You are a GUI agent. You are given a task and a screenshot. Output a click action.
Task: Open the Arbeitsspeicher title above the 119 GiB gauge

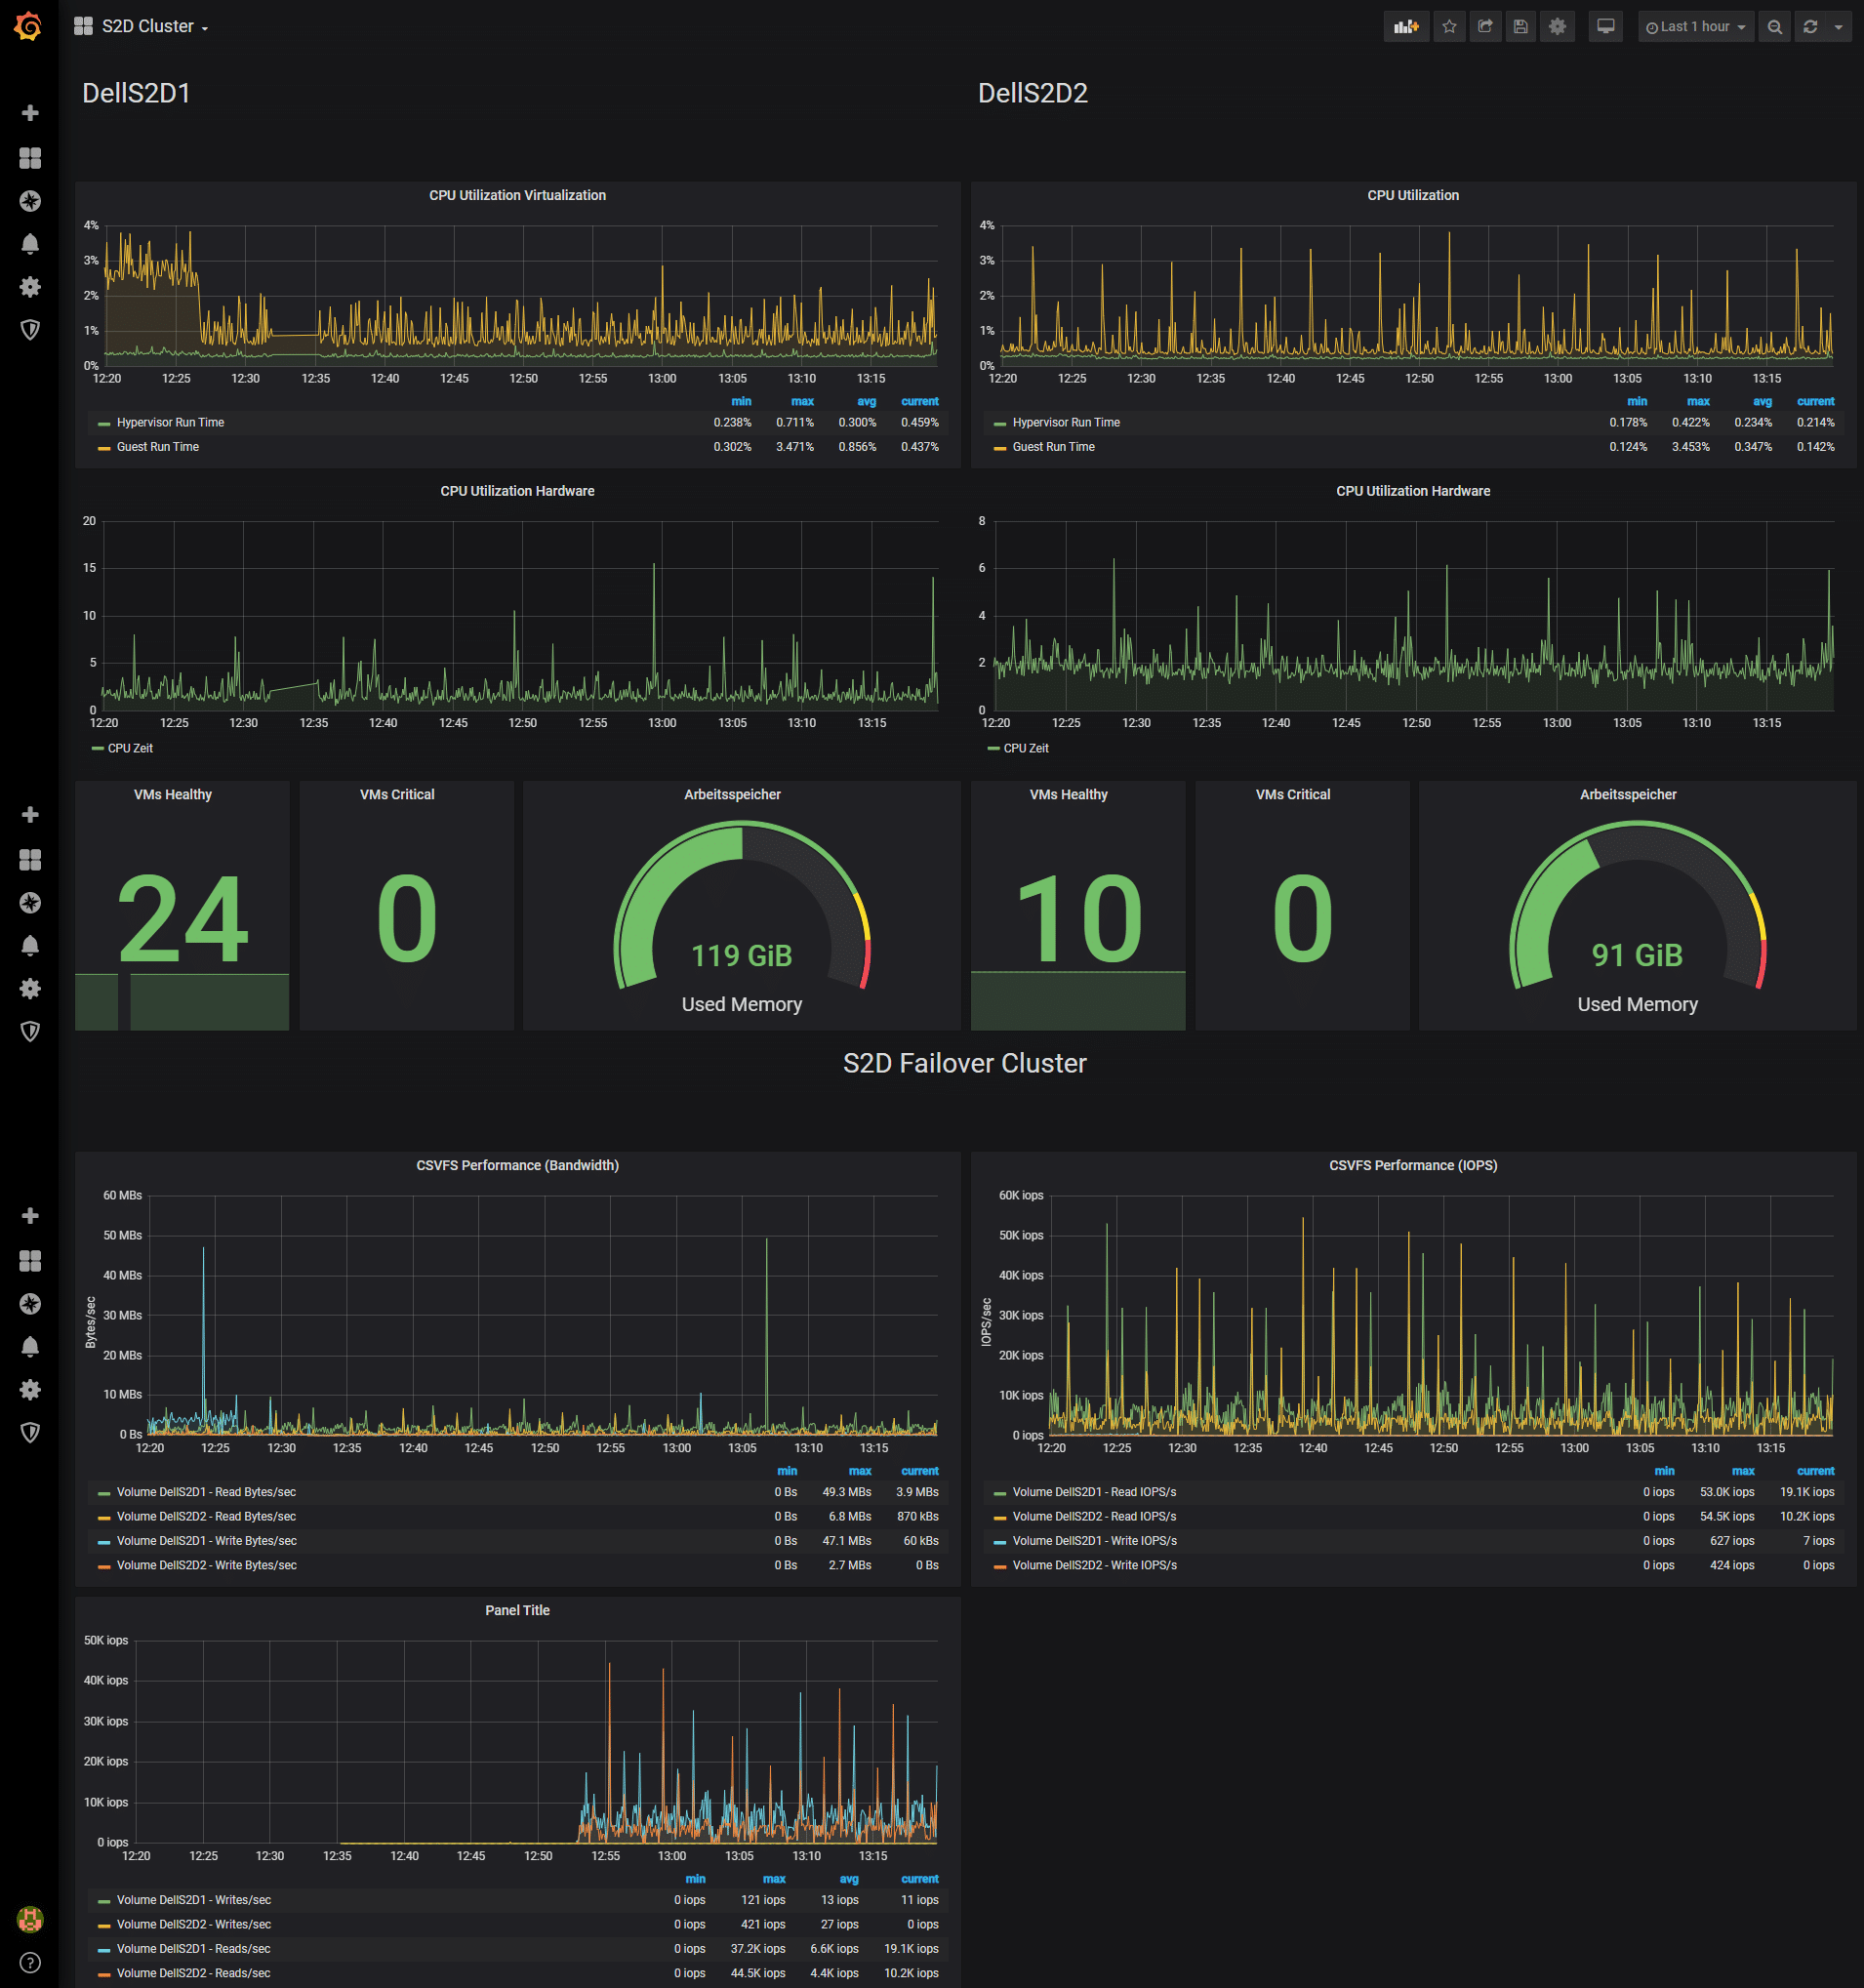(732, 794)
